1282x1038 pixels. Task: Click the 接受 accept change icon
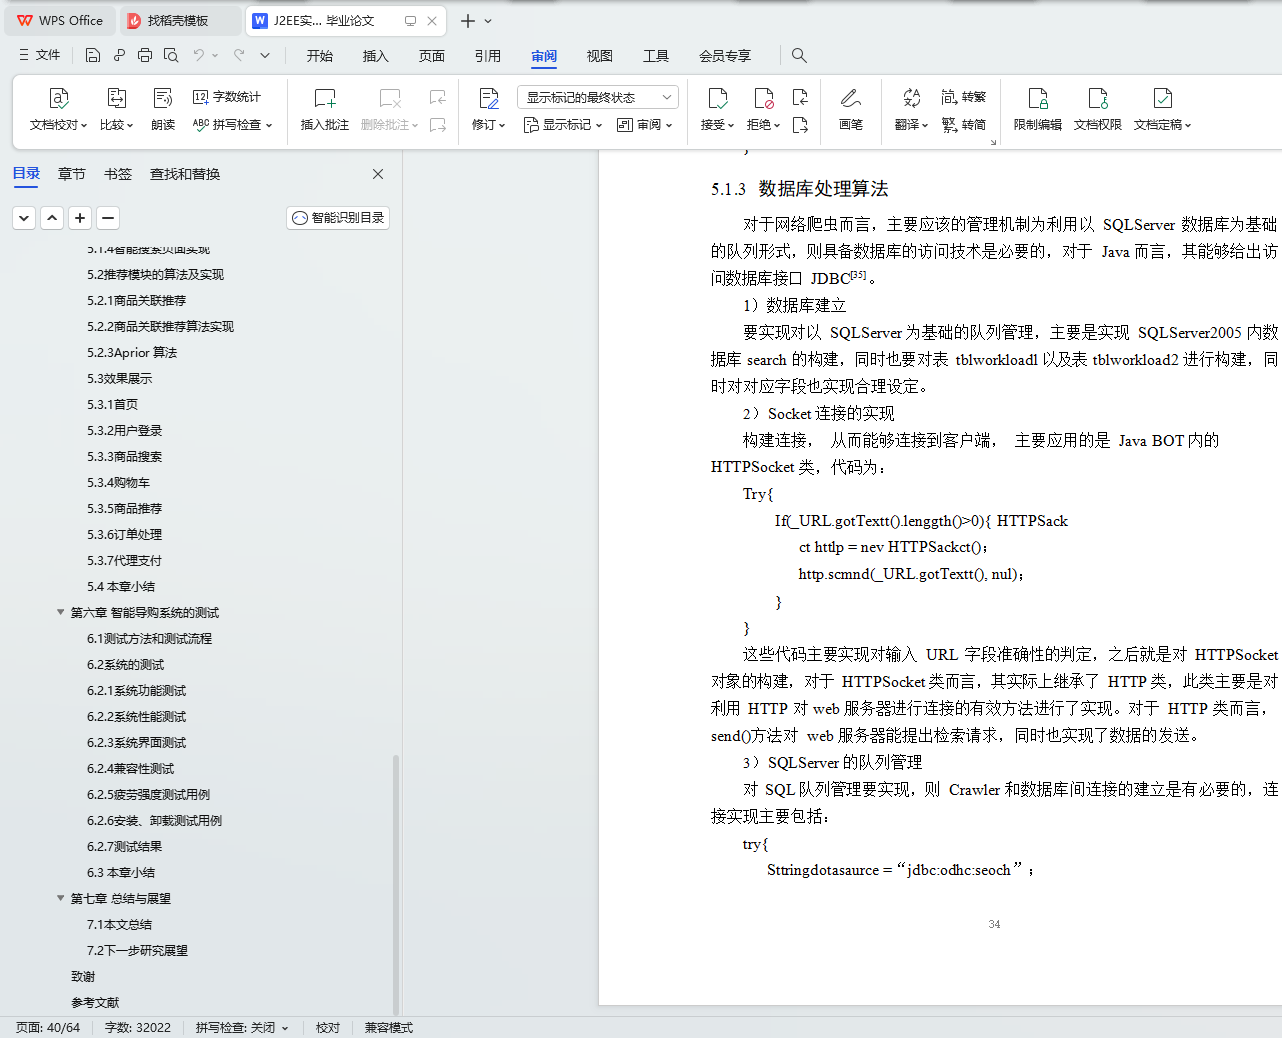pyautogui.click(x=718, y=98)
